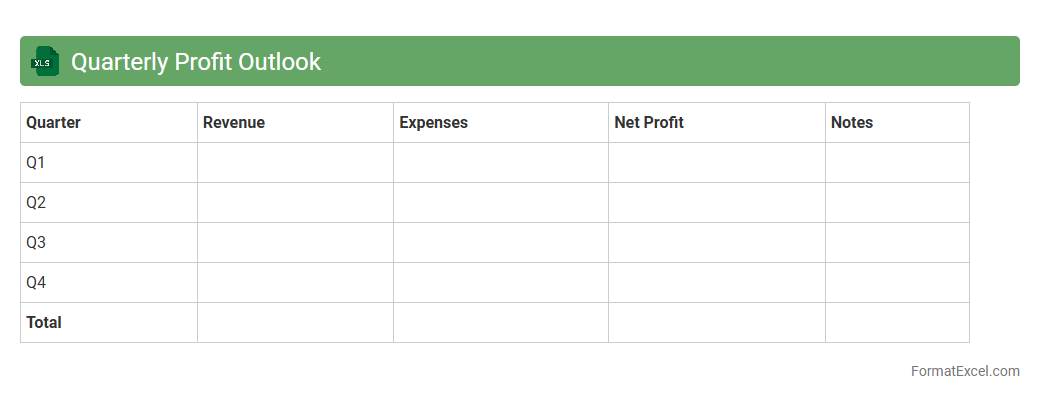
Task: Click the Q1 Notes cell
Action: (x=897, y=163)
